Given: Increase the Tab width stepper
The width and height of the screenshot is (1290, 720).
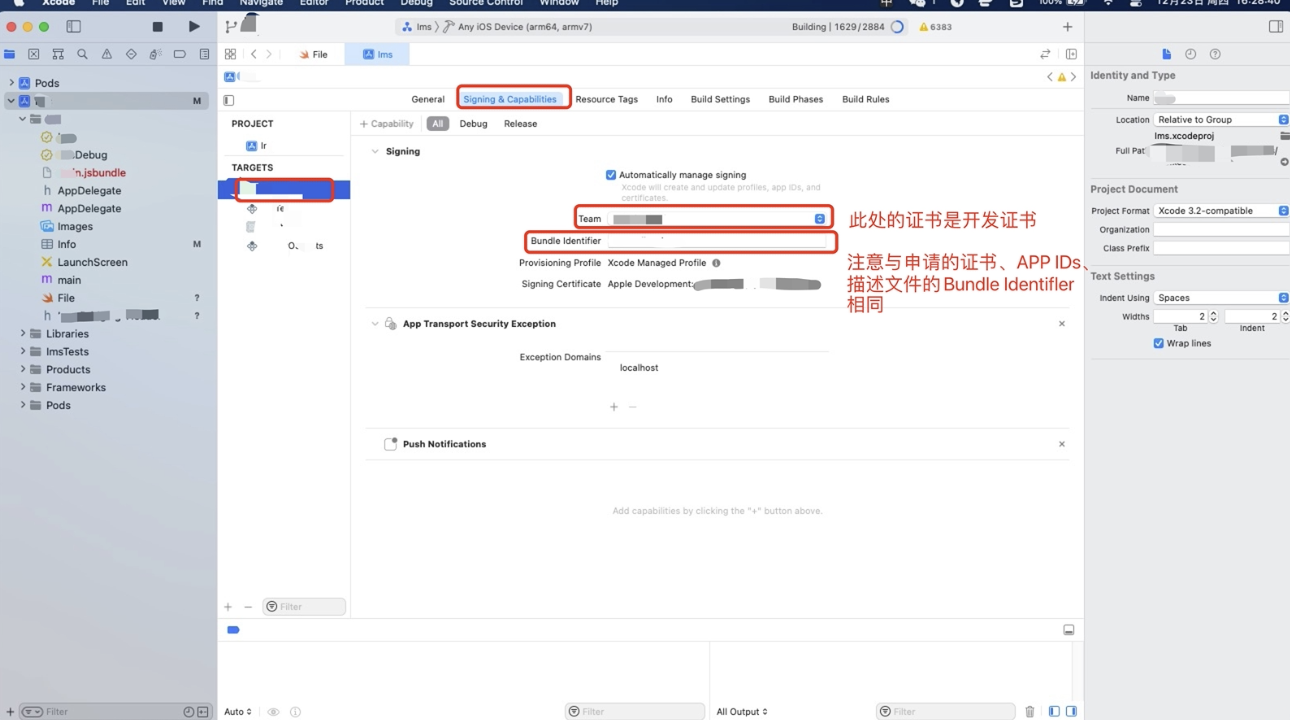Looking at the screenshot, I should [x=1214, y=313].
